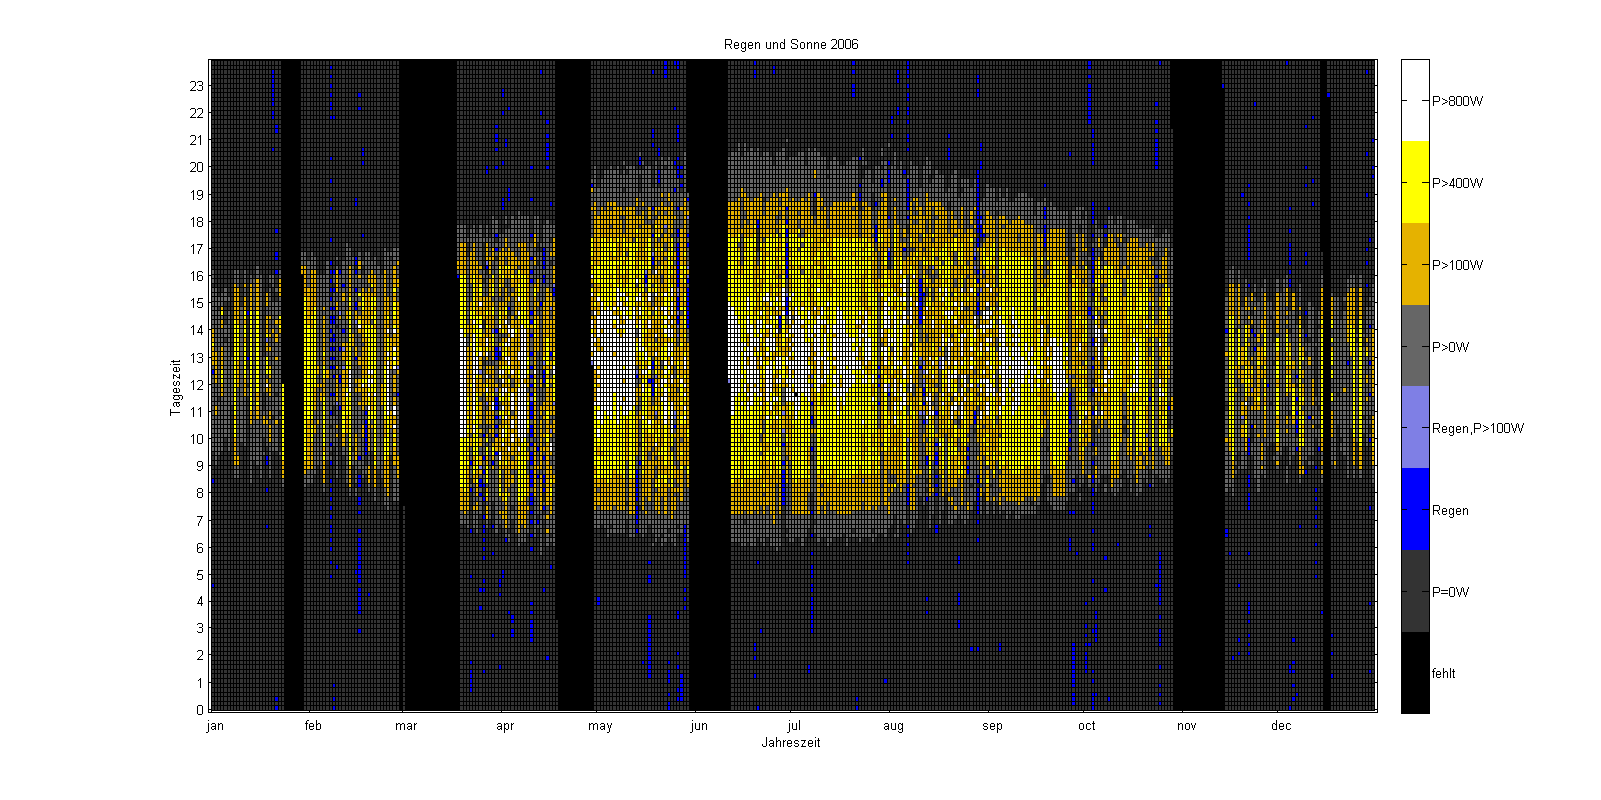This screenshot has height=800, width=1601.
Task: Click the hour 0 y-axis tick label
Action: coord(200,710)
